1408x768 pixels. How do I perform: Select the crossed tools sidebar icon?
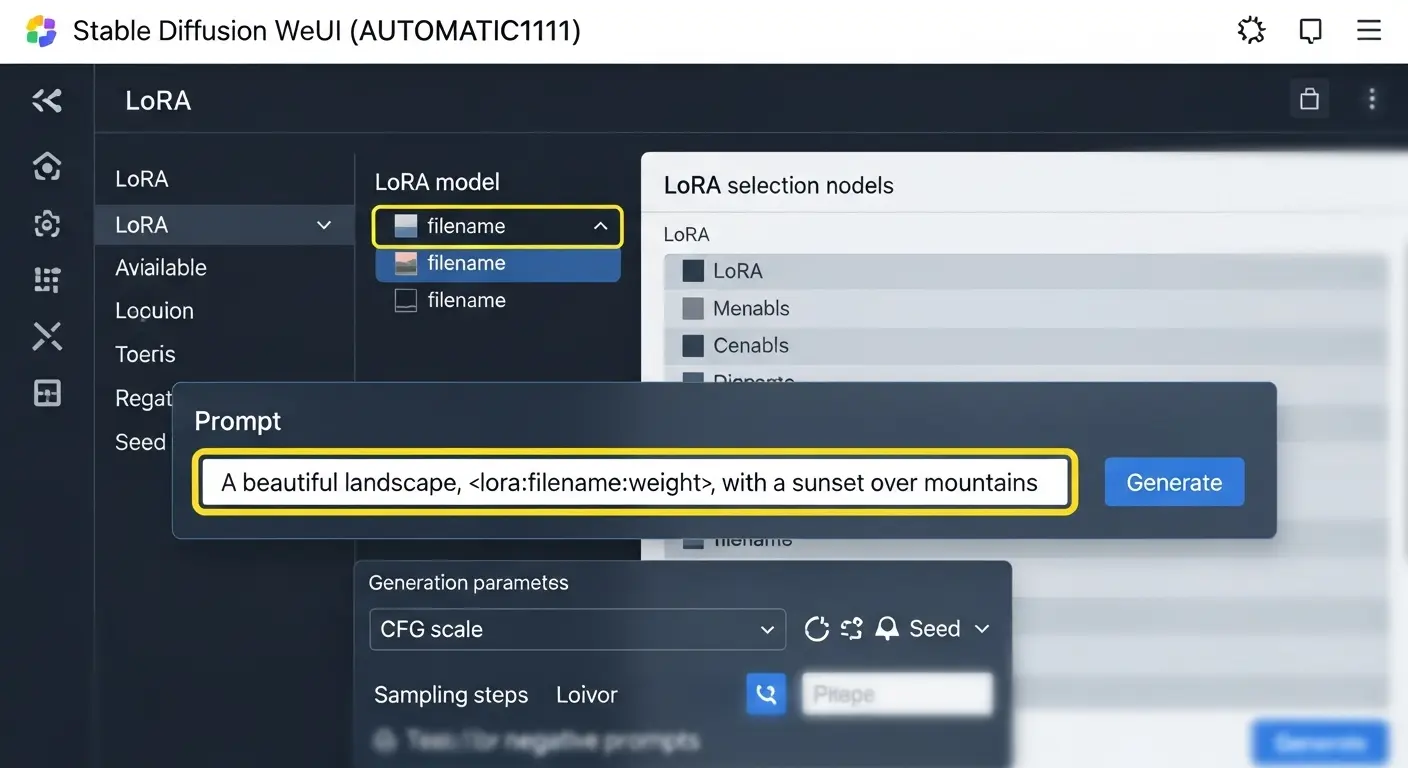pos(46,336)
